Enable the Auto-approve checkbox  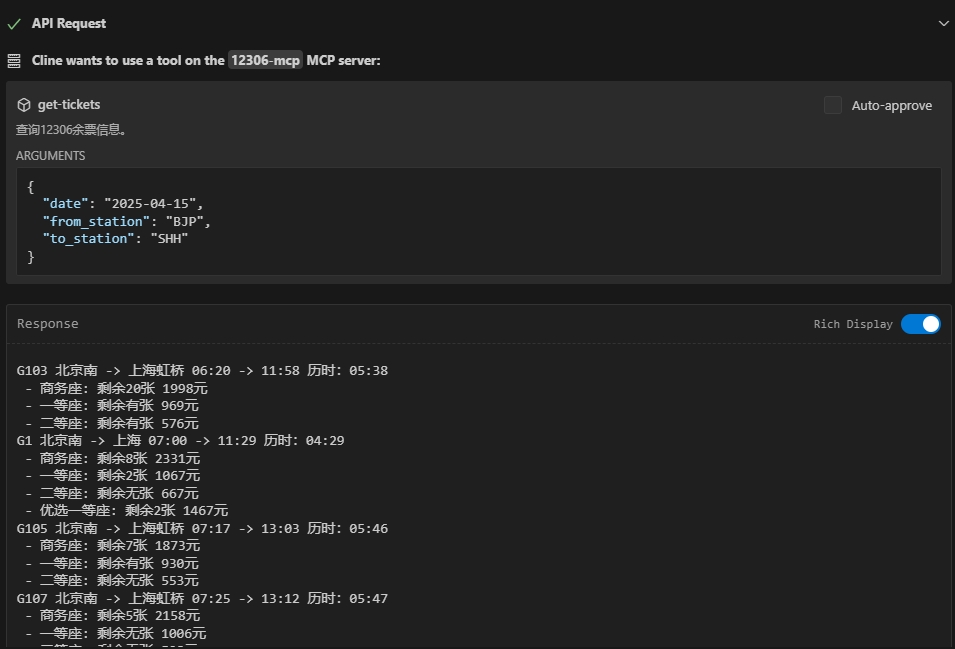833,105
